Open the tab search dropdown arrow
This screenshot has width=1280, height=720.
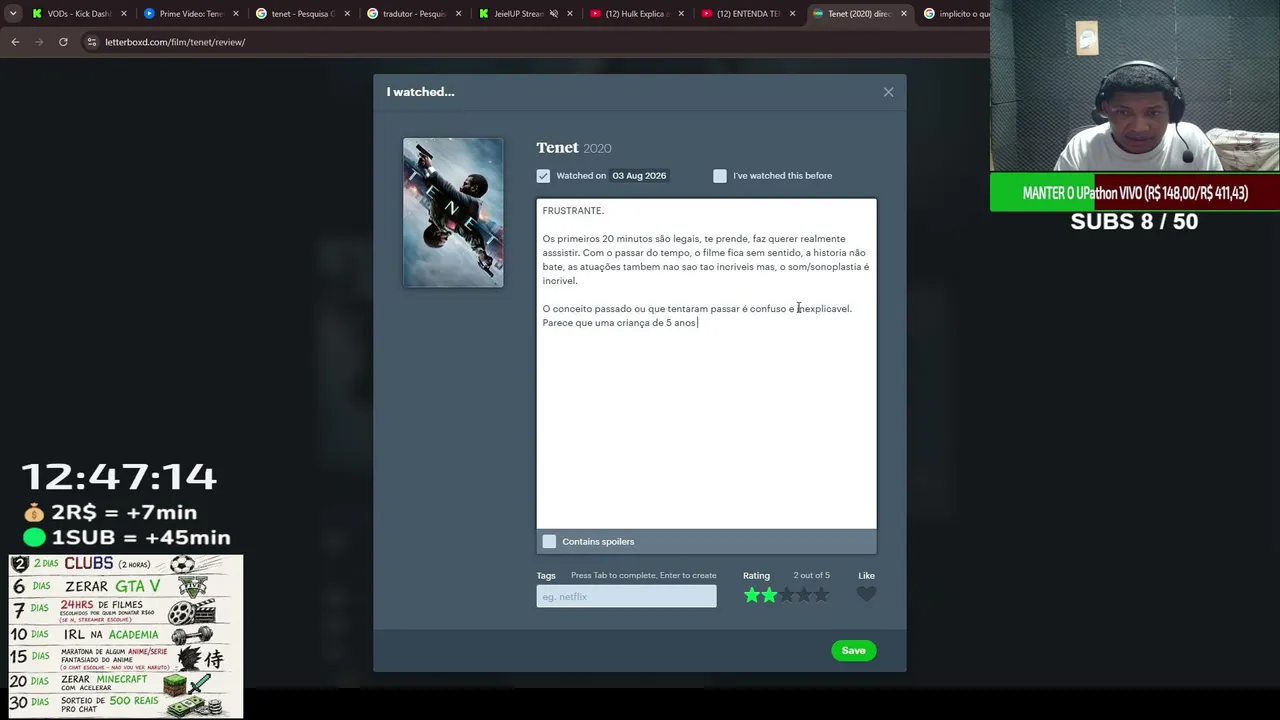click(13, 14)
